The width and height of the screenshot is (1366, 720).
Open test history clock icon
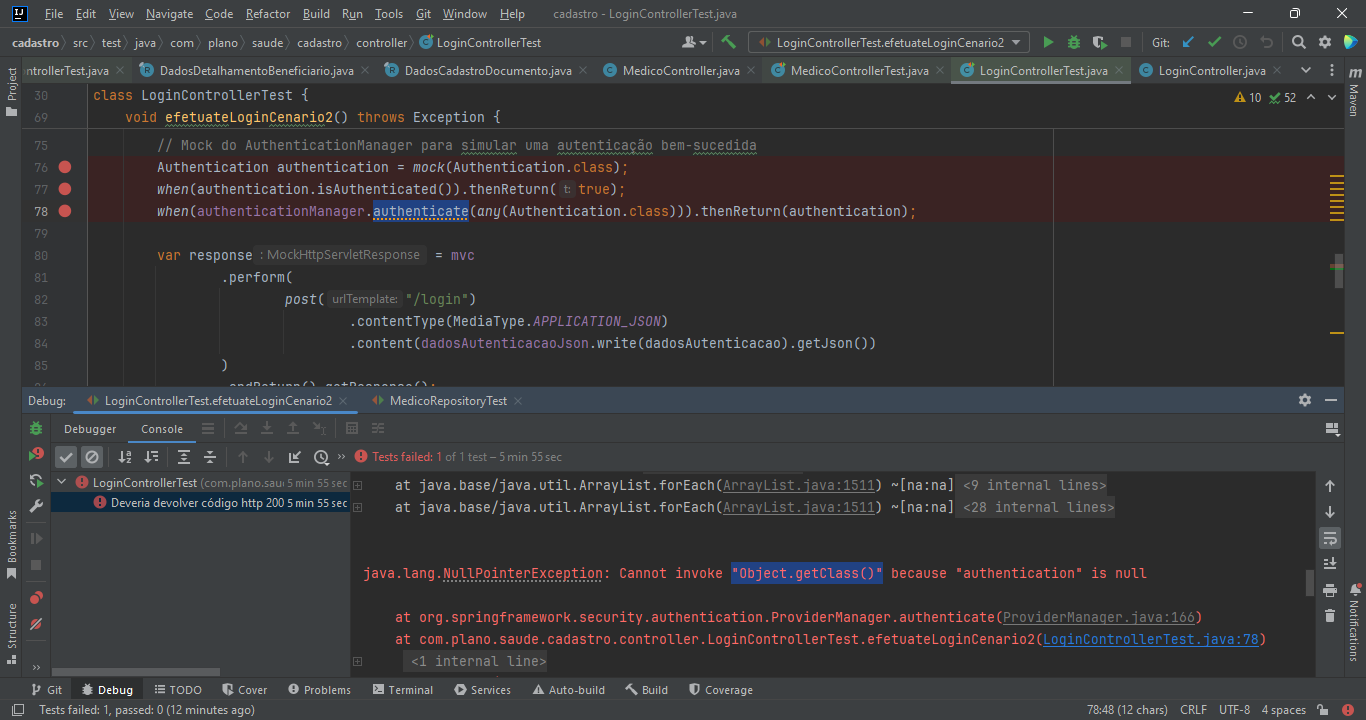point(321,457)
